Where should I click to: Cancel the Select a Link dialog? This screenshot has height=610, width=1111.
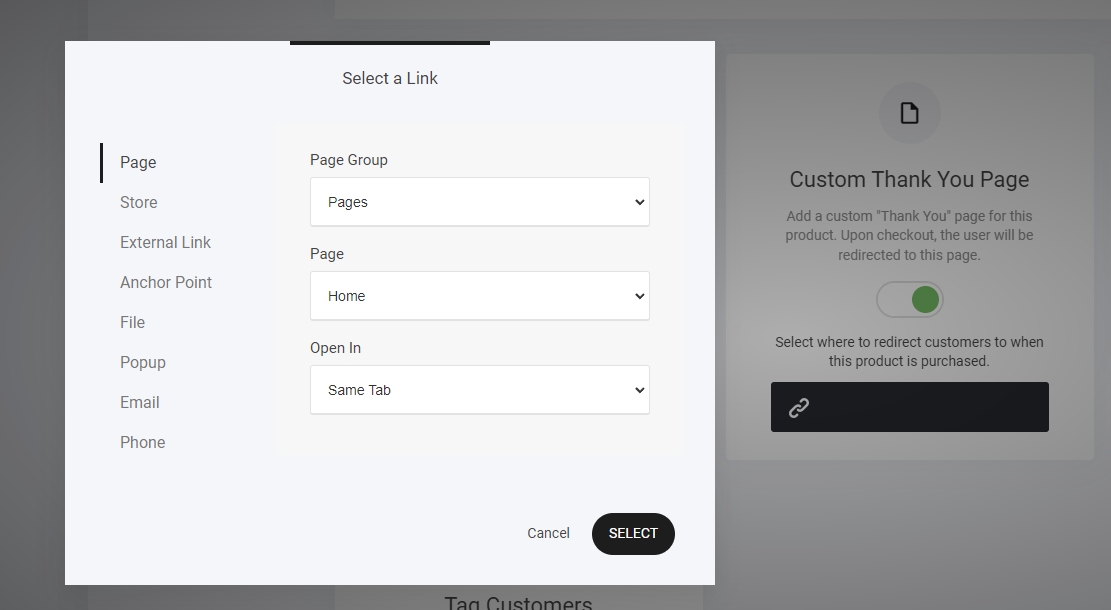[548, 533]
